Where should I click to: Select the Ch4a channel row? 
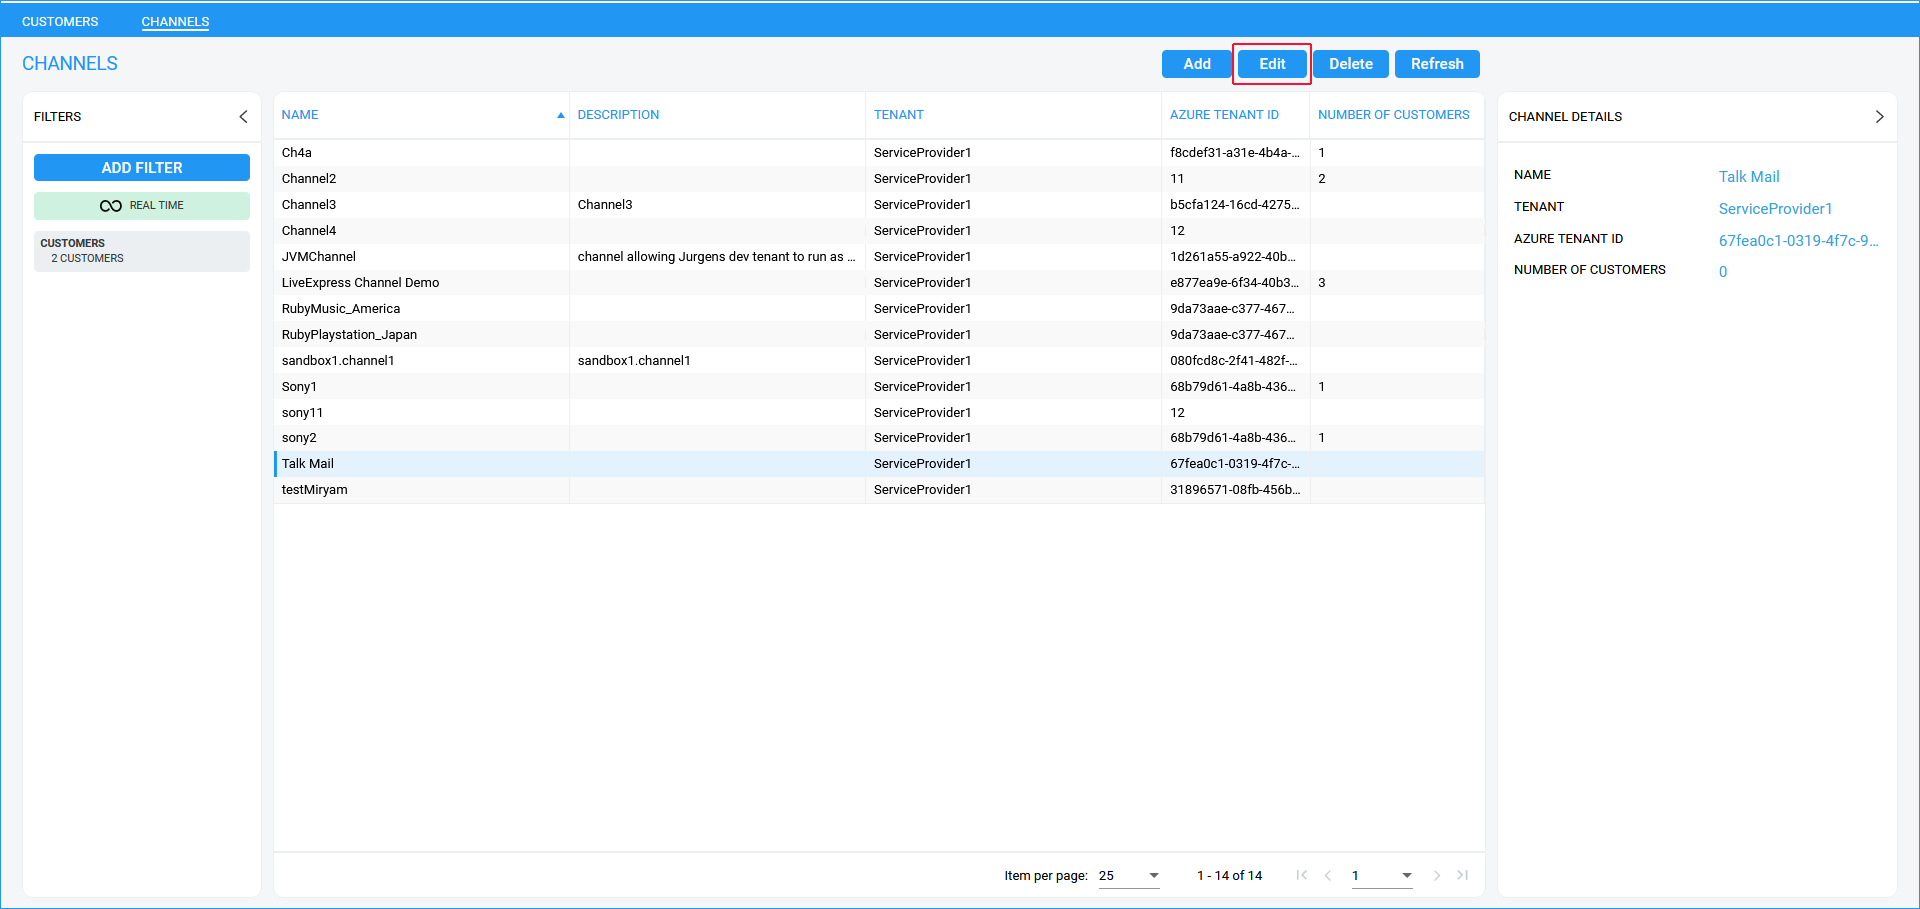pyautogui.click(x=879, y=153)
